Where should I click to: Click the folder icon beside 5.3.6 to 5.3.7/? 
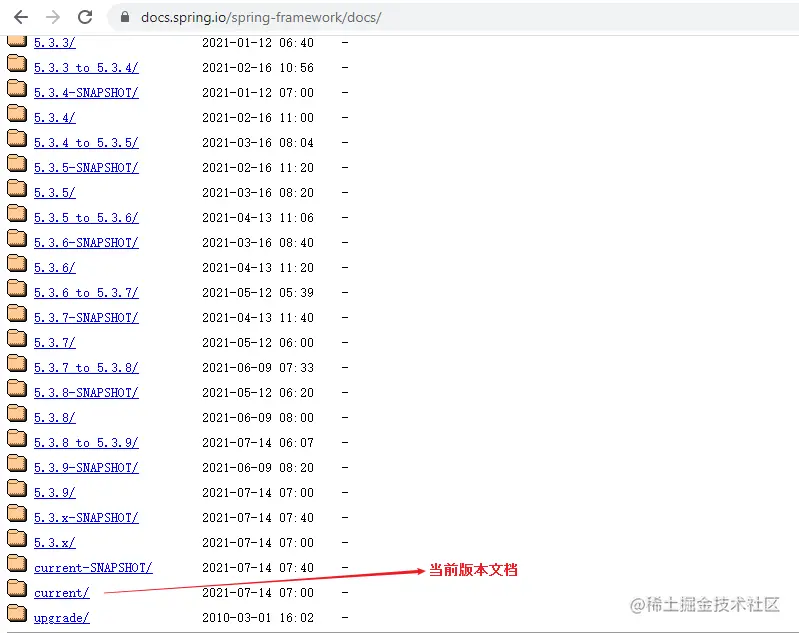[x=17, y=288]
